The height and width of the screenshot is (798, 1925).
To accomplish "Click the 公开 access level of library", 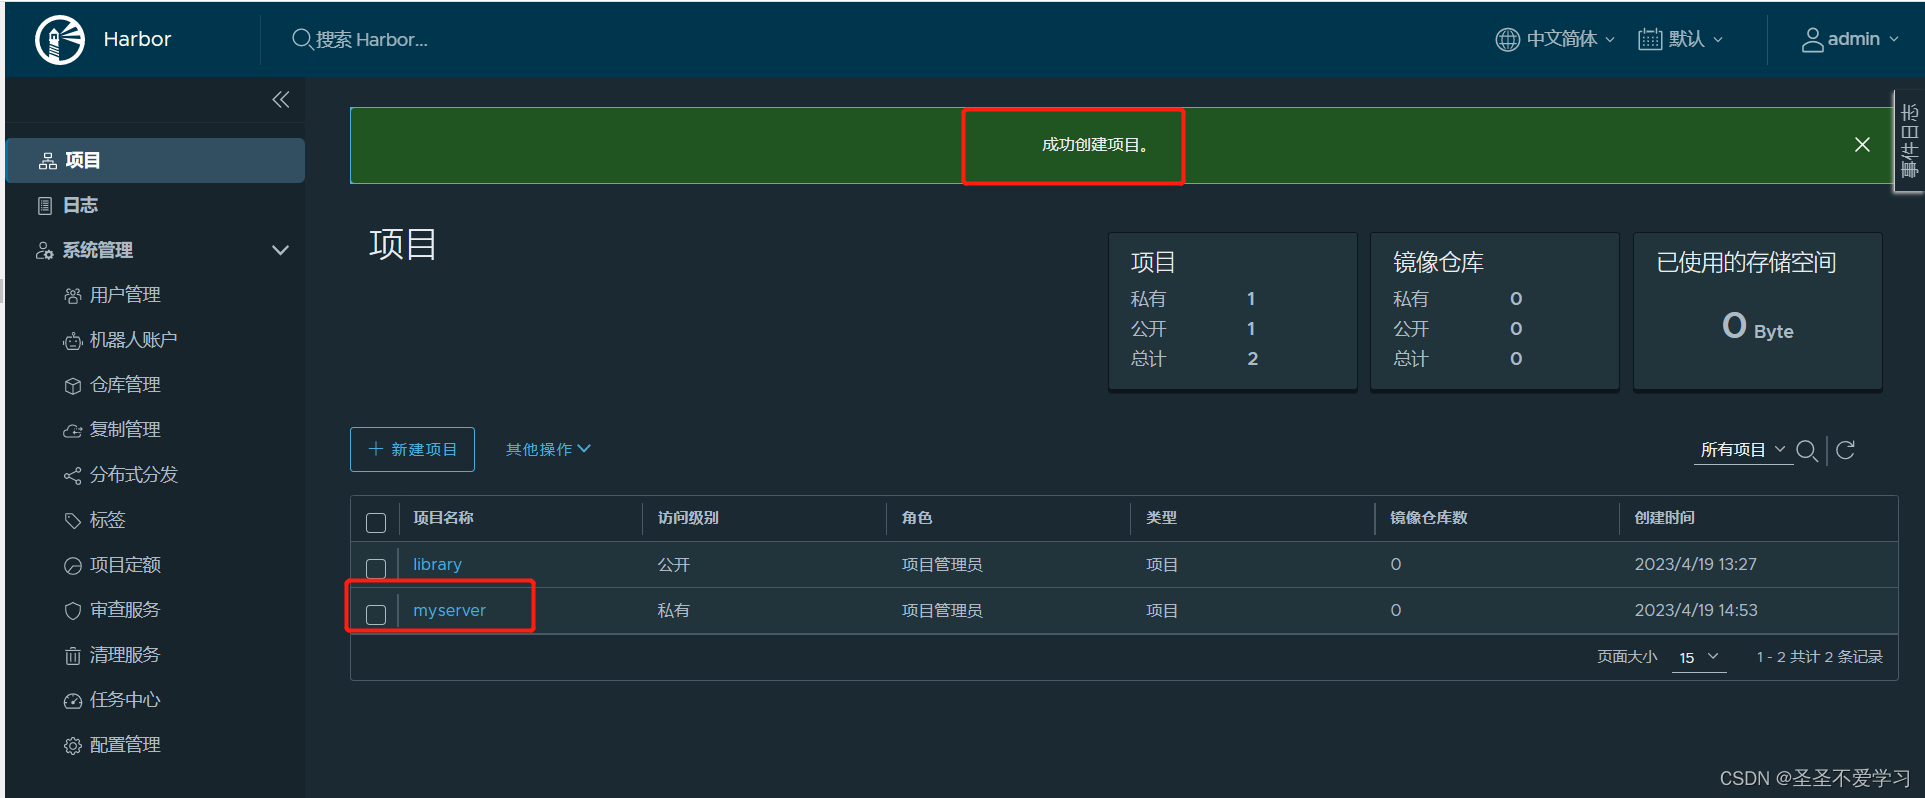I will pyautogui.click(x=673, y=564).
